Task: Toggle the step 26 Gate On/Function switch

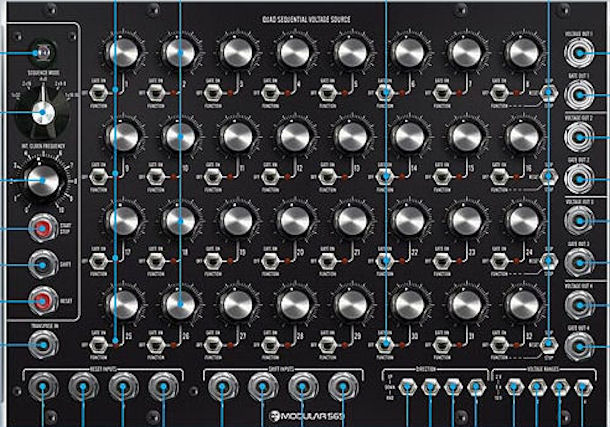Action: (x=158, y=346)
